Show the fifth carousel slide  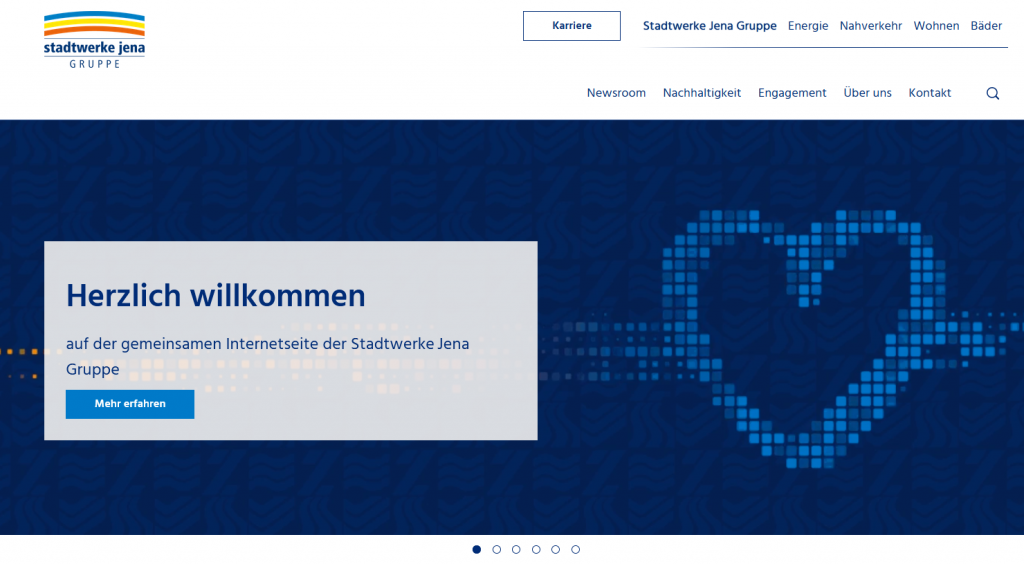point(555,550)
